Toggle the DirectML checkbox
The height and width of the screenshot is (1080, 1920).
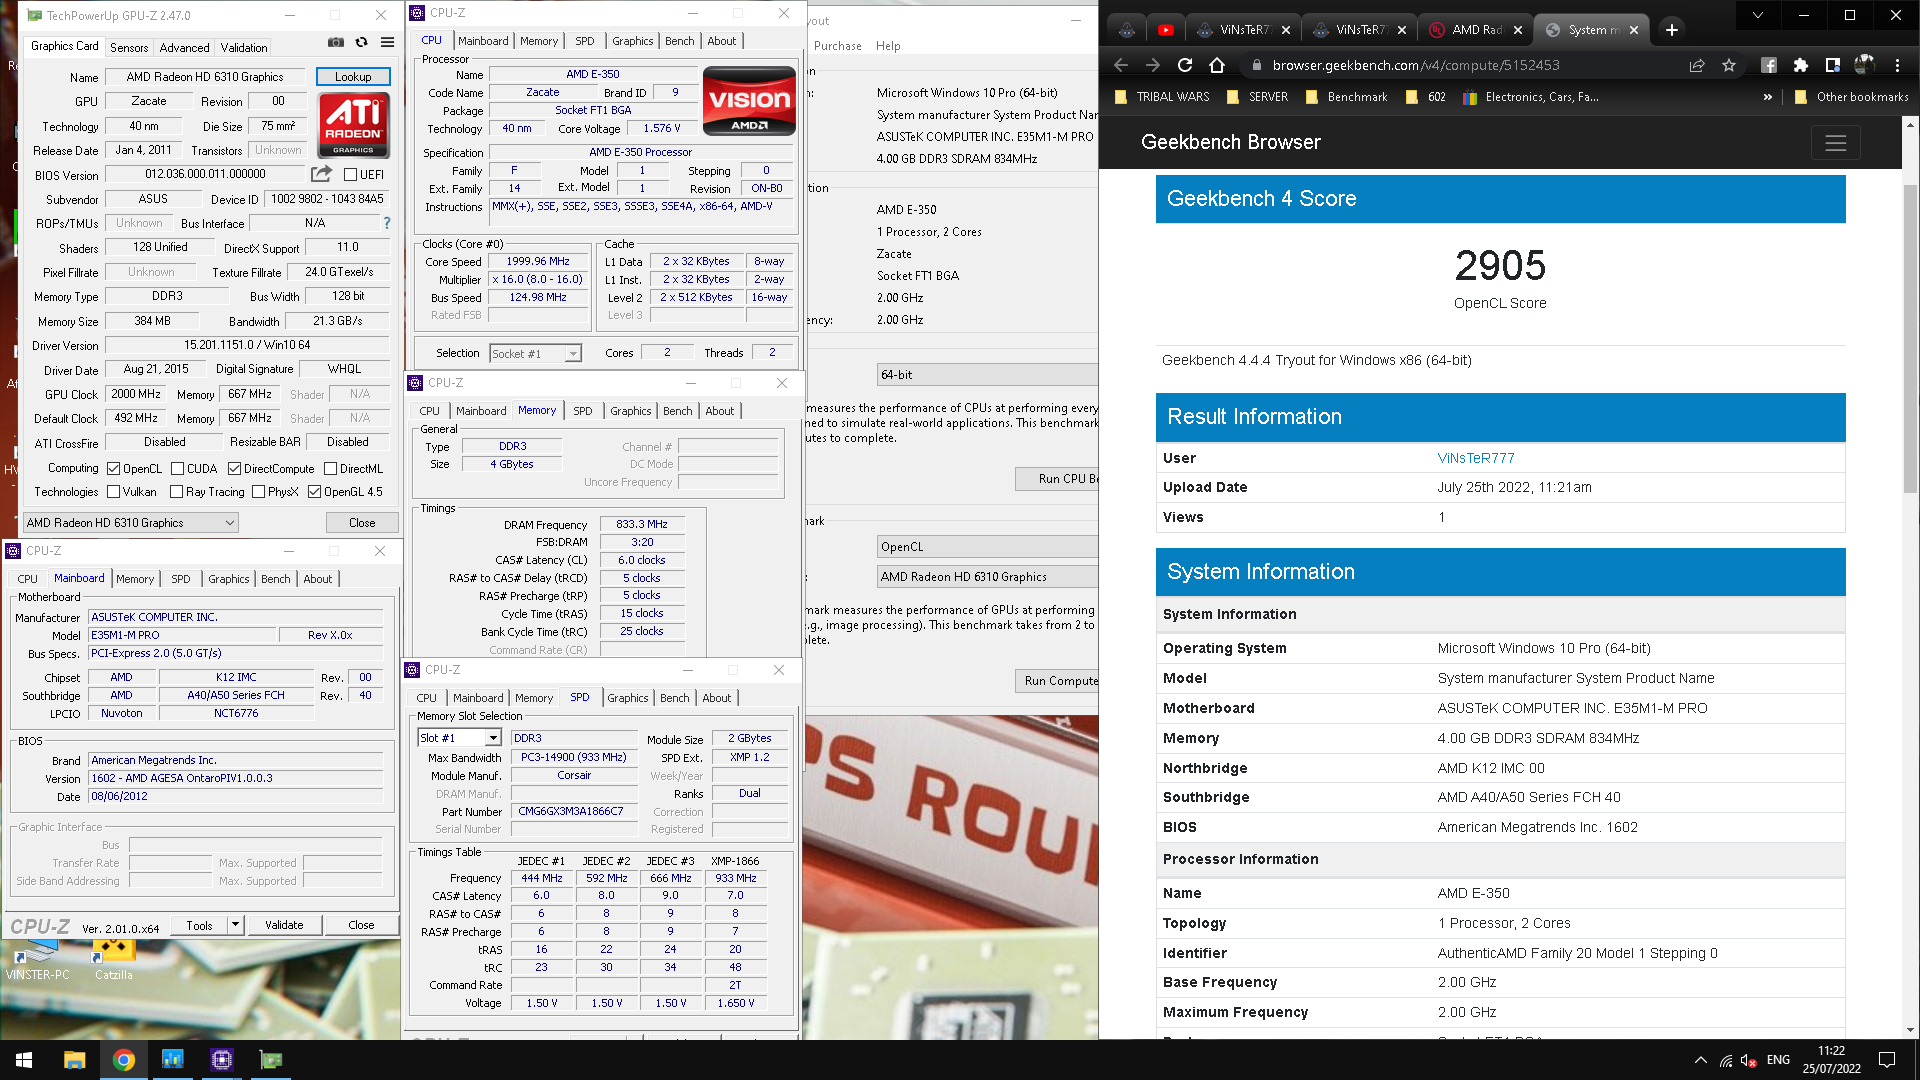point(330,469)
